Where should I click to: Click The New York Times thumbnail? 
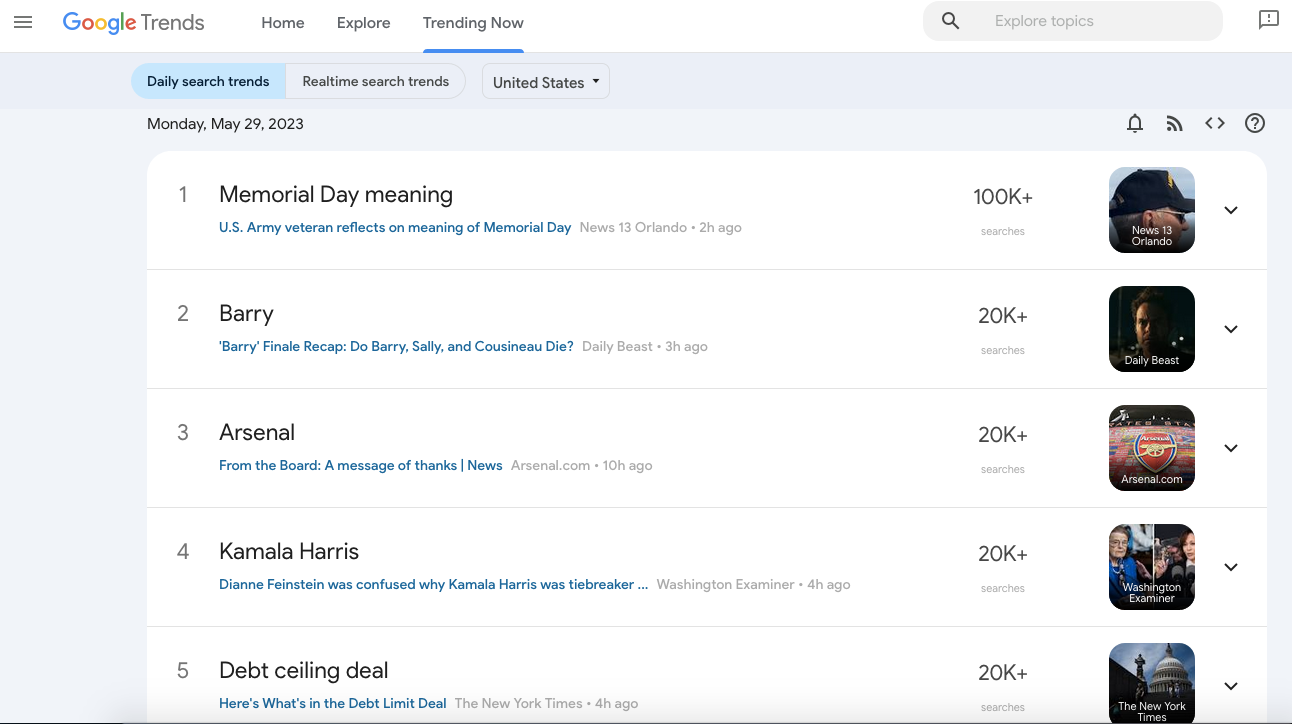coord(1152,683)
